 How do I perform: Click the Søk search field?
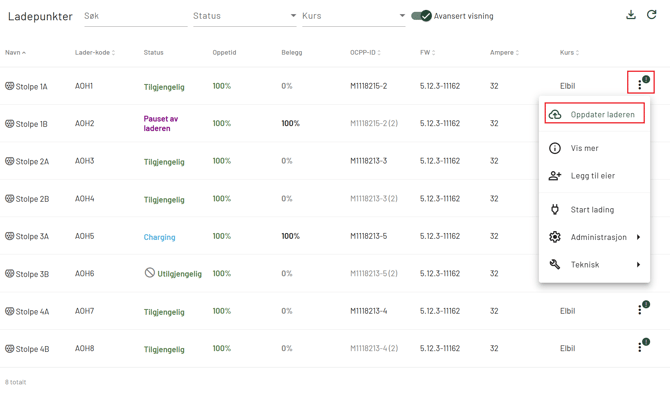point(134,16)
